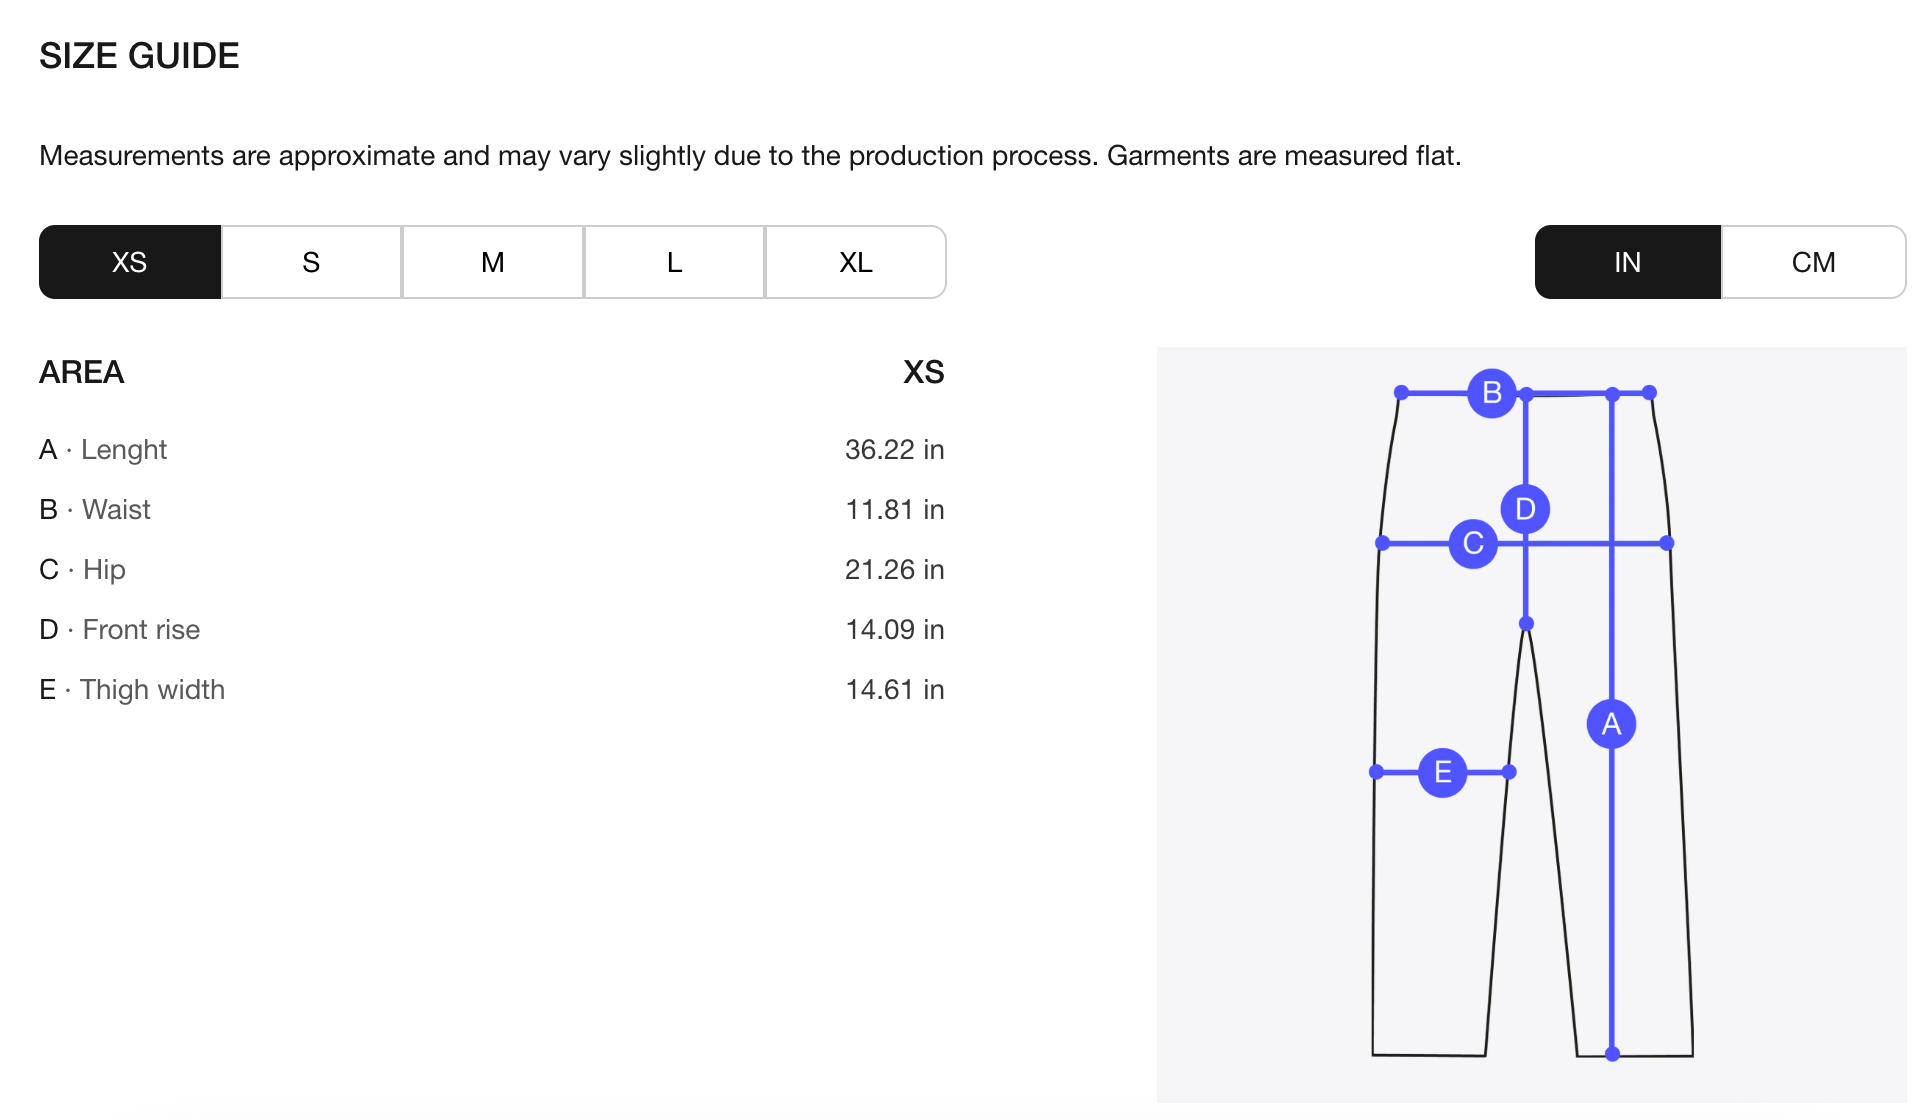Click the XS column header
This screenshot has height=1119, width=1918.
(x=923, y=372)
